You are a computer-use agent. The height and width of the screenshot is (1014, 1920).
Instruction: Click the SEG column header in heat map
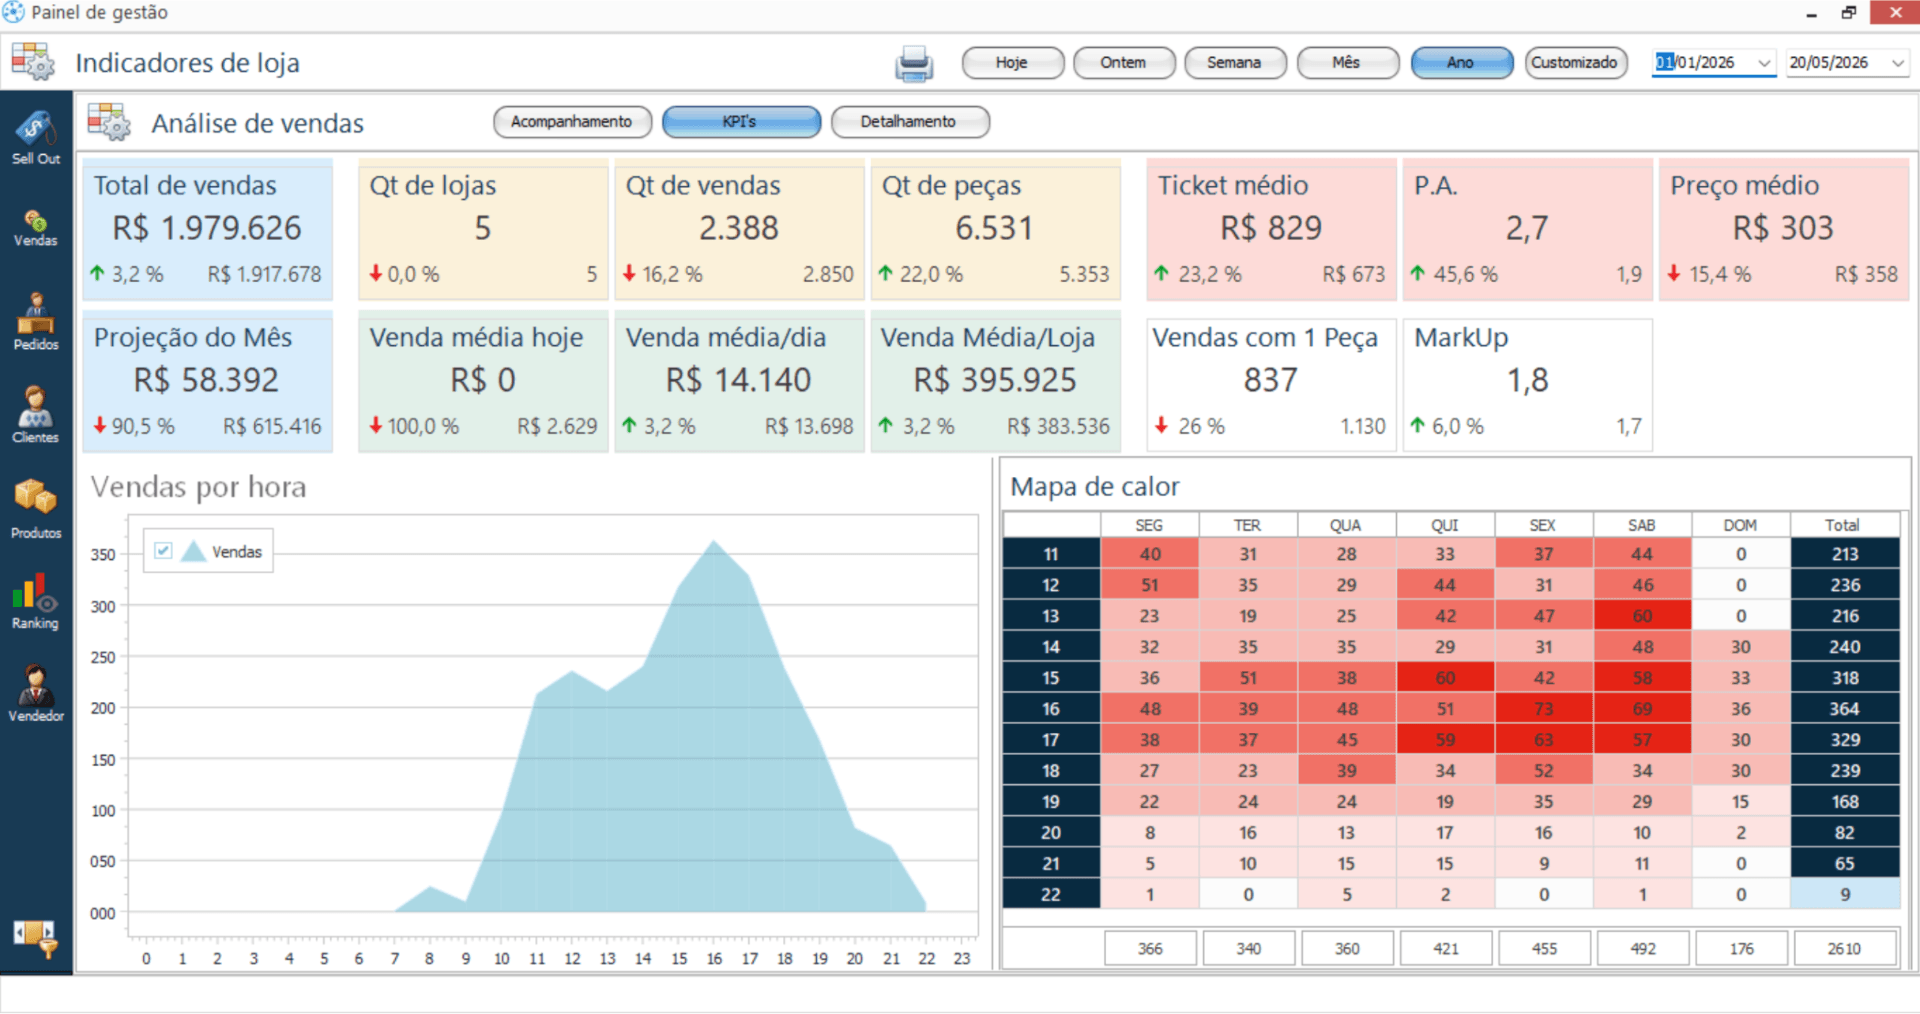point(1149,525)
